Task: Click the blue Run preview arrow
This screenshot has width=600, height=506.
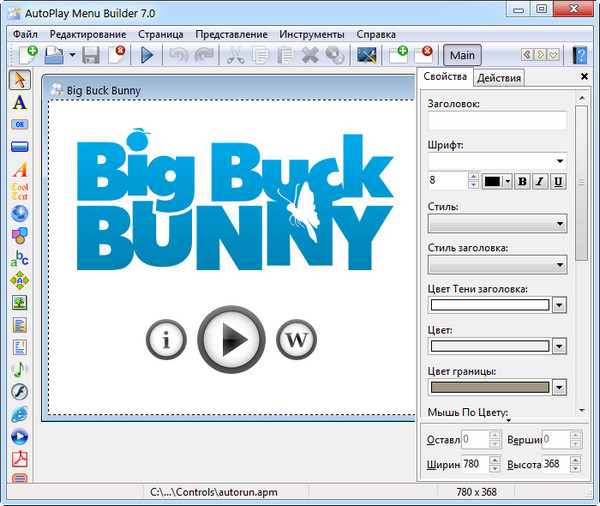Action: point(147,56)
